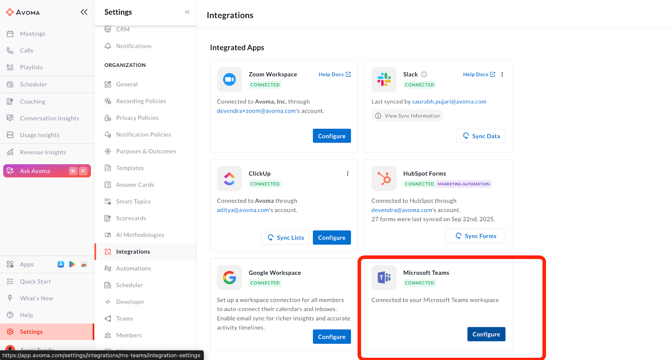This screenshot has height=360, width=670.
Task: Open ClickUp card three-dot menu
Action: point(347,173)
